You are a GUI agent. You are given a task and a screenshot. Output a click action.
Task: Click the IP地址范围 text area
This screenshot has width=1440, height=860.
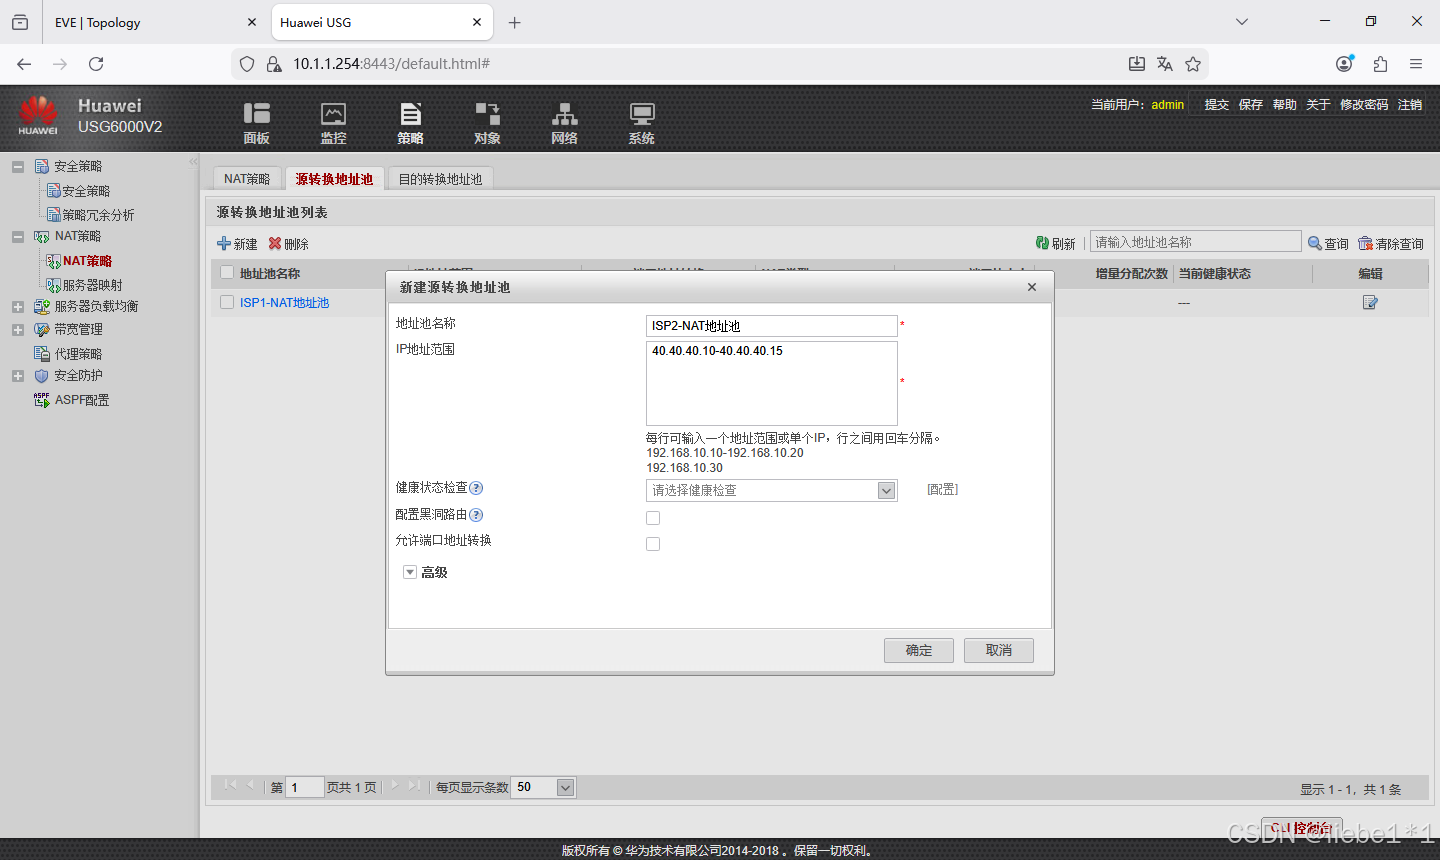point(772,384)
